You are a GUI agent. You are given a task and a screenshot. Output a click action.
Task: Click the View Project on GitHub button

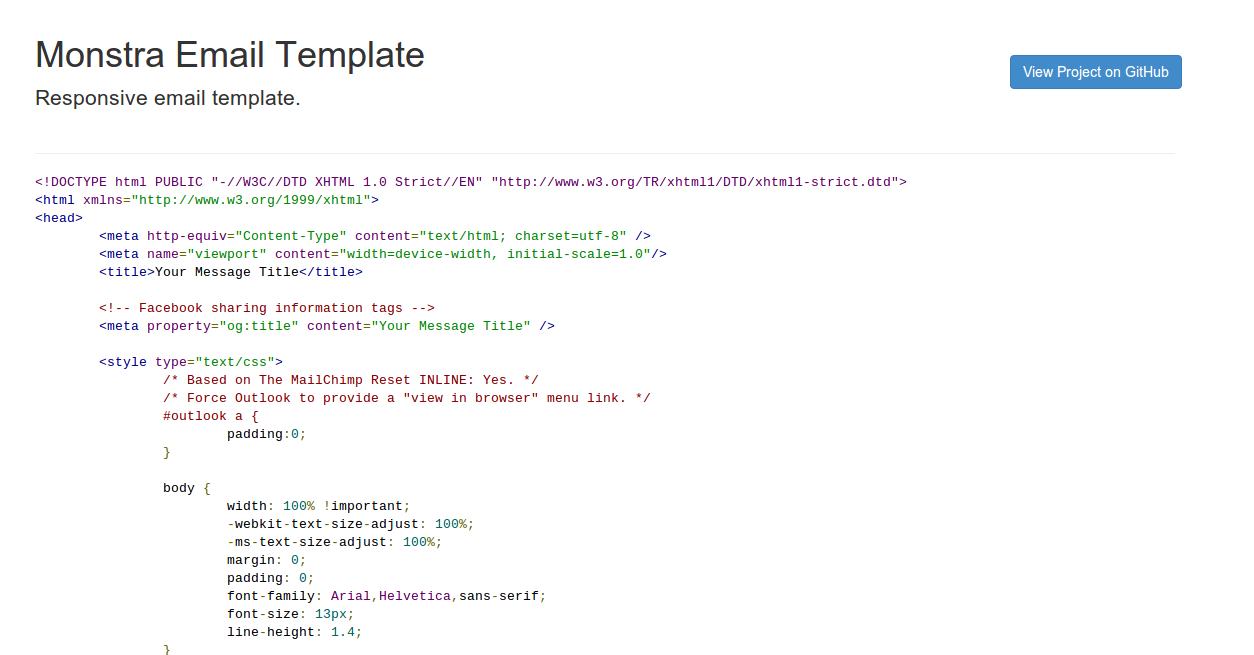tap(1095, 72)
